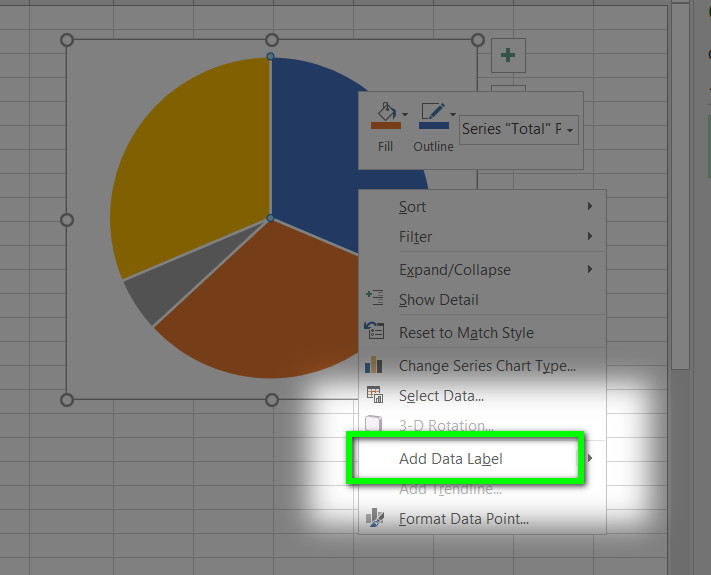The height and width of the screenshot is (575, 711).
Task: Select Expand/Collapse menu entry
Action: 482,270
